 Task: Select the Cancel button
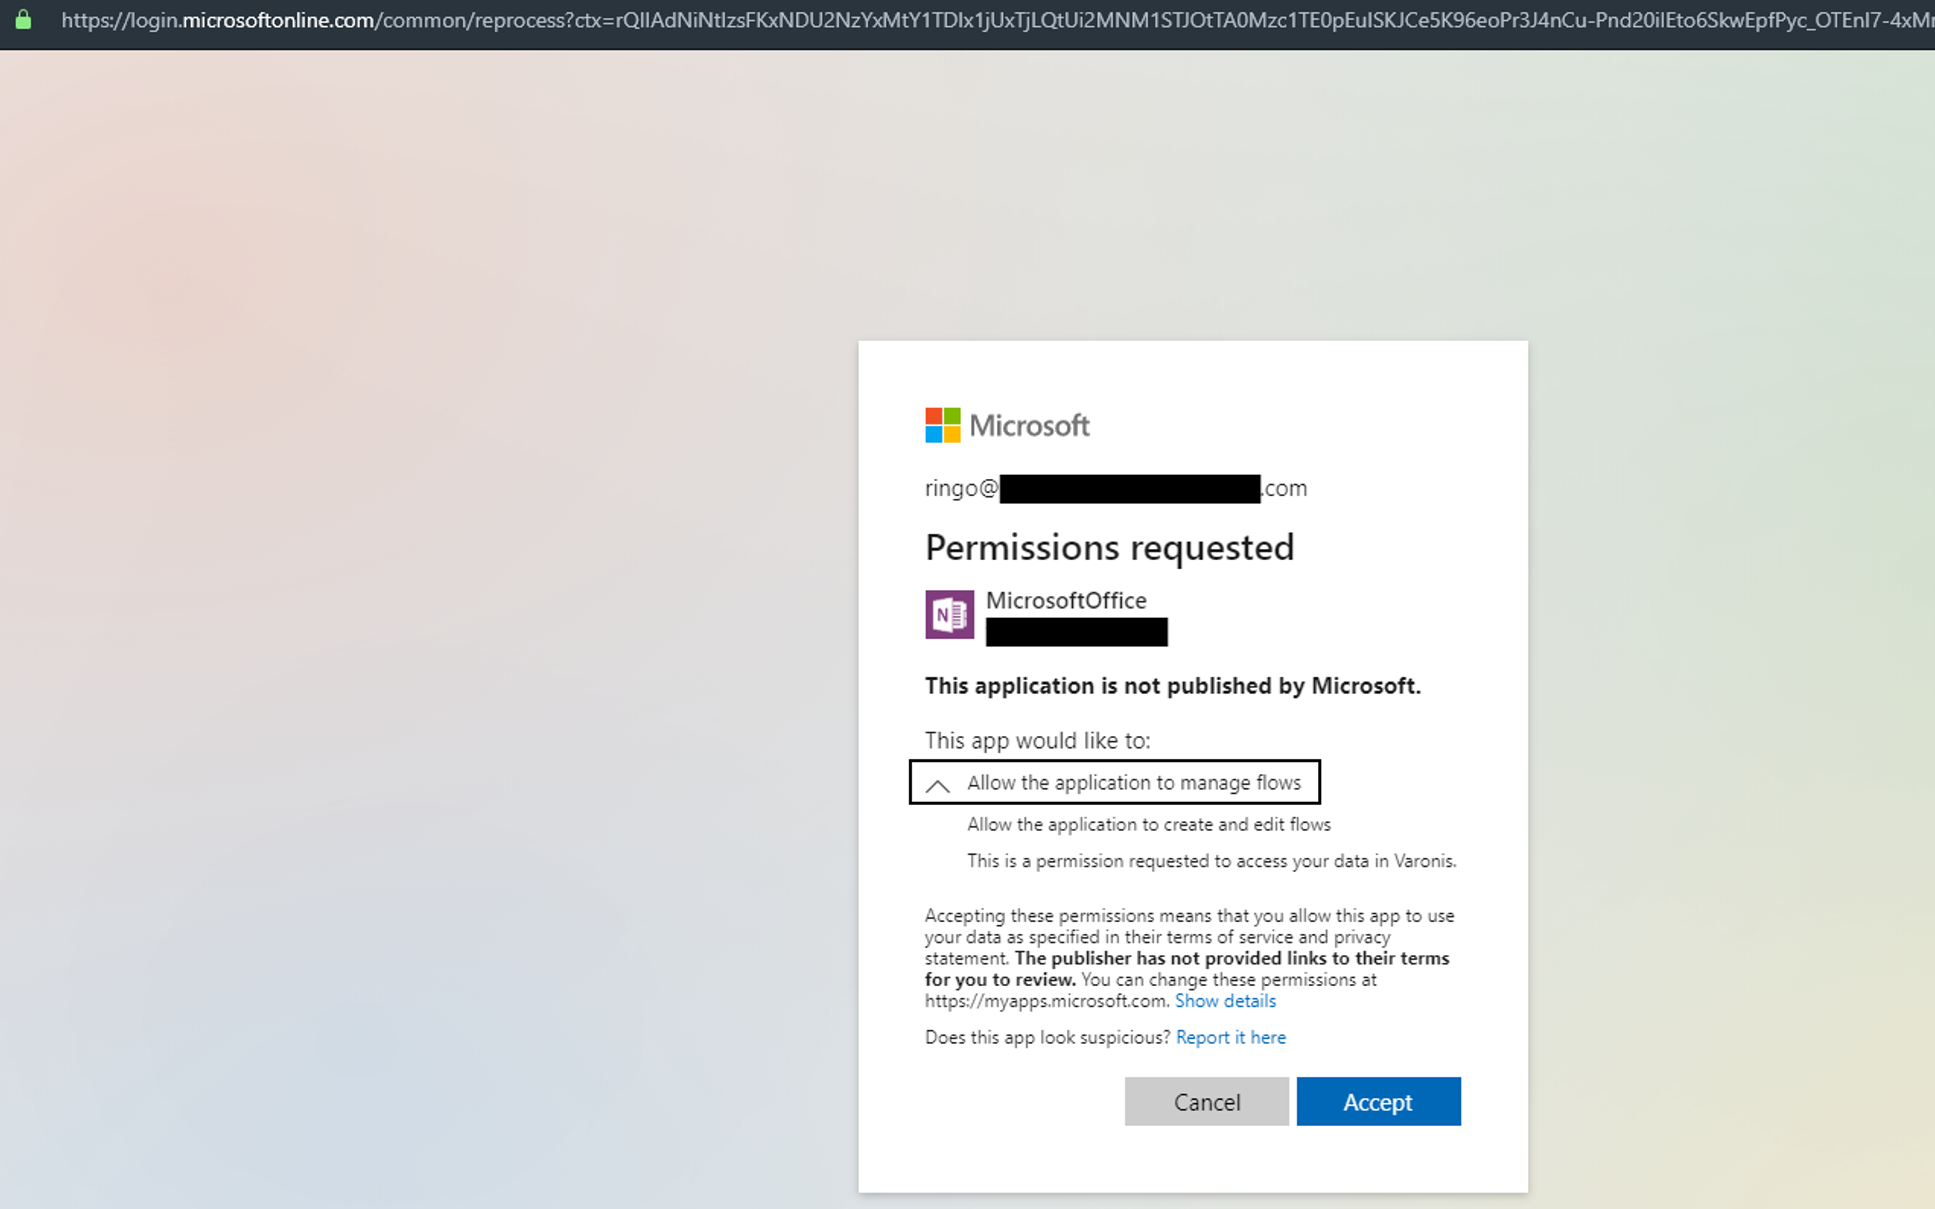[x=1206, y=1101]
